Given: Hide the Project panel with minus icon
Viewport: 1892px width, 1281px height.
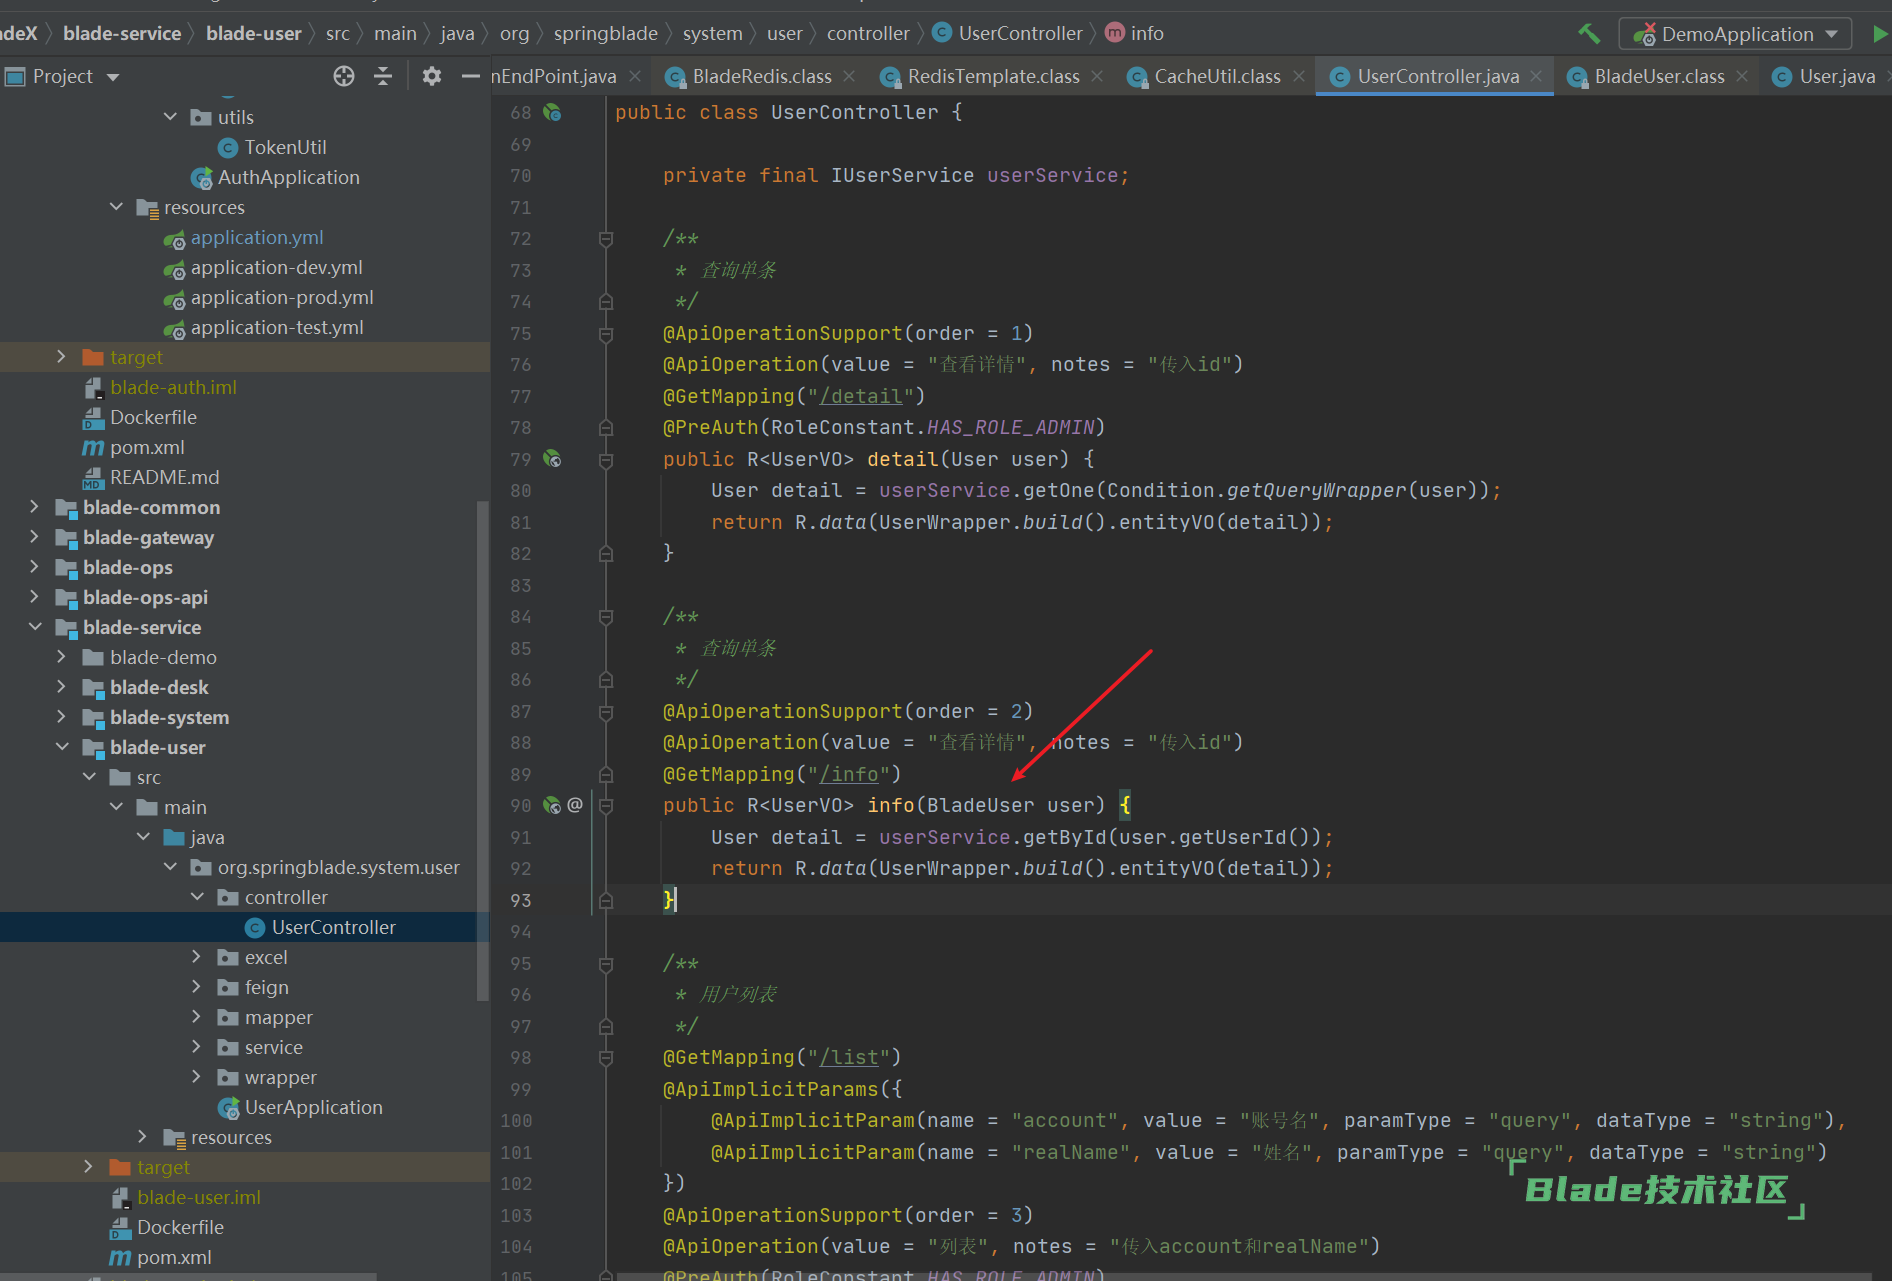Looking at the screenshot, I should [470, 76].
